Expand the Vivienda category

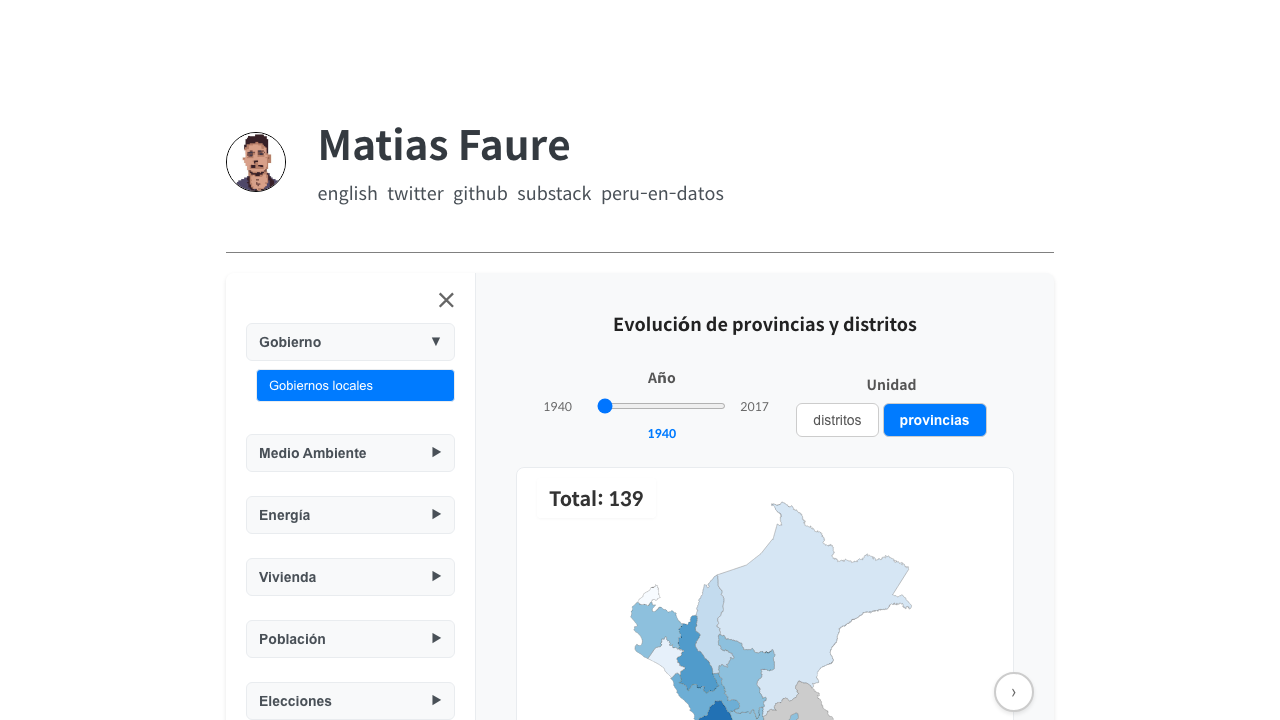(x=350, y=577)
